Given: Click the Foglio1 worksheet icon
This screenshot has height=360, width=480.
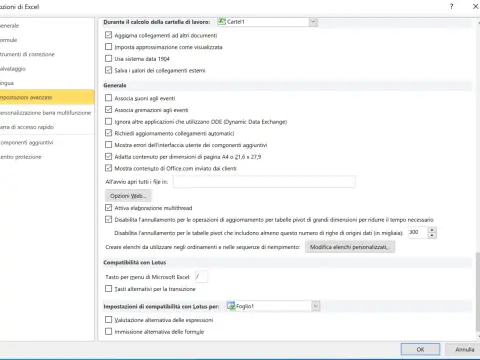Looking at the screenshot, I should point(231,306).
